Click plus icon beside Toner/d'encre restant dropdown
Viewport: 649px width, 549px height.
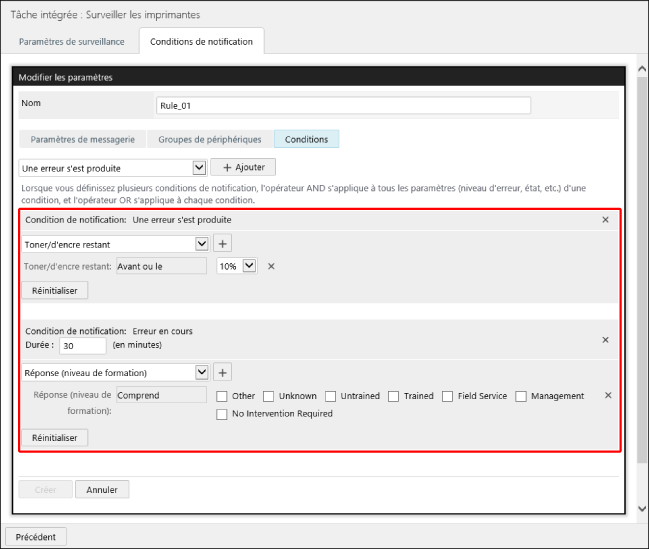tap(223, 243)
